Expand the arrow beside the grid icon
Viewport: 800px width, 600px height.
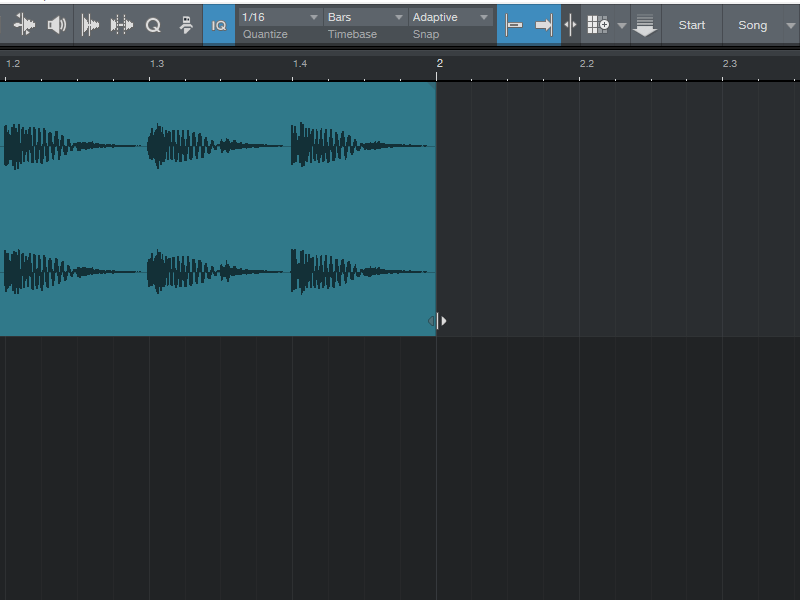[x=621, y=25]
